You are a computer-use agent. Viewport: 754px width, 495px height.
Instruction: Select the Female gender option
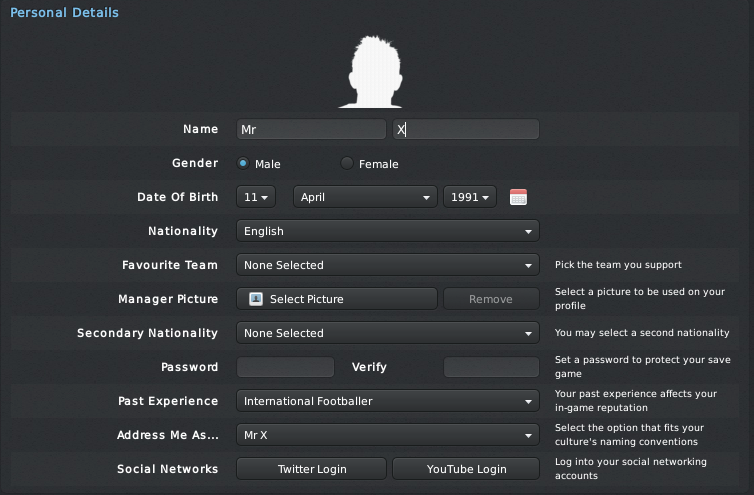[347, 164]
